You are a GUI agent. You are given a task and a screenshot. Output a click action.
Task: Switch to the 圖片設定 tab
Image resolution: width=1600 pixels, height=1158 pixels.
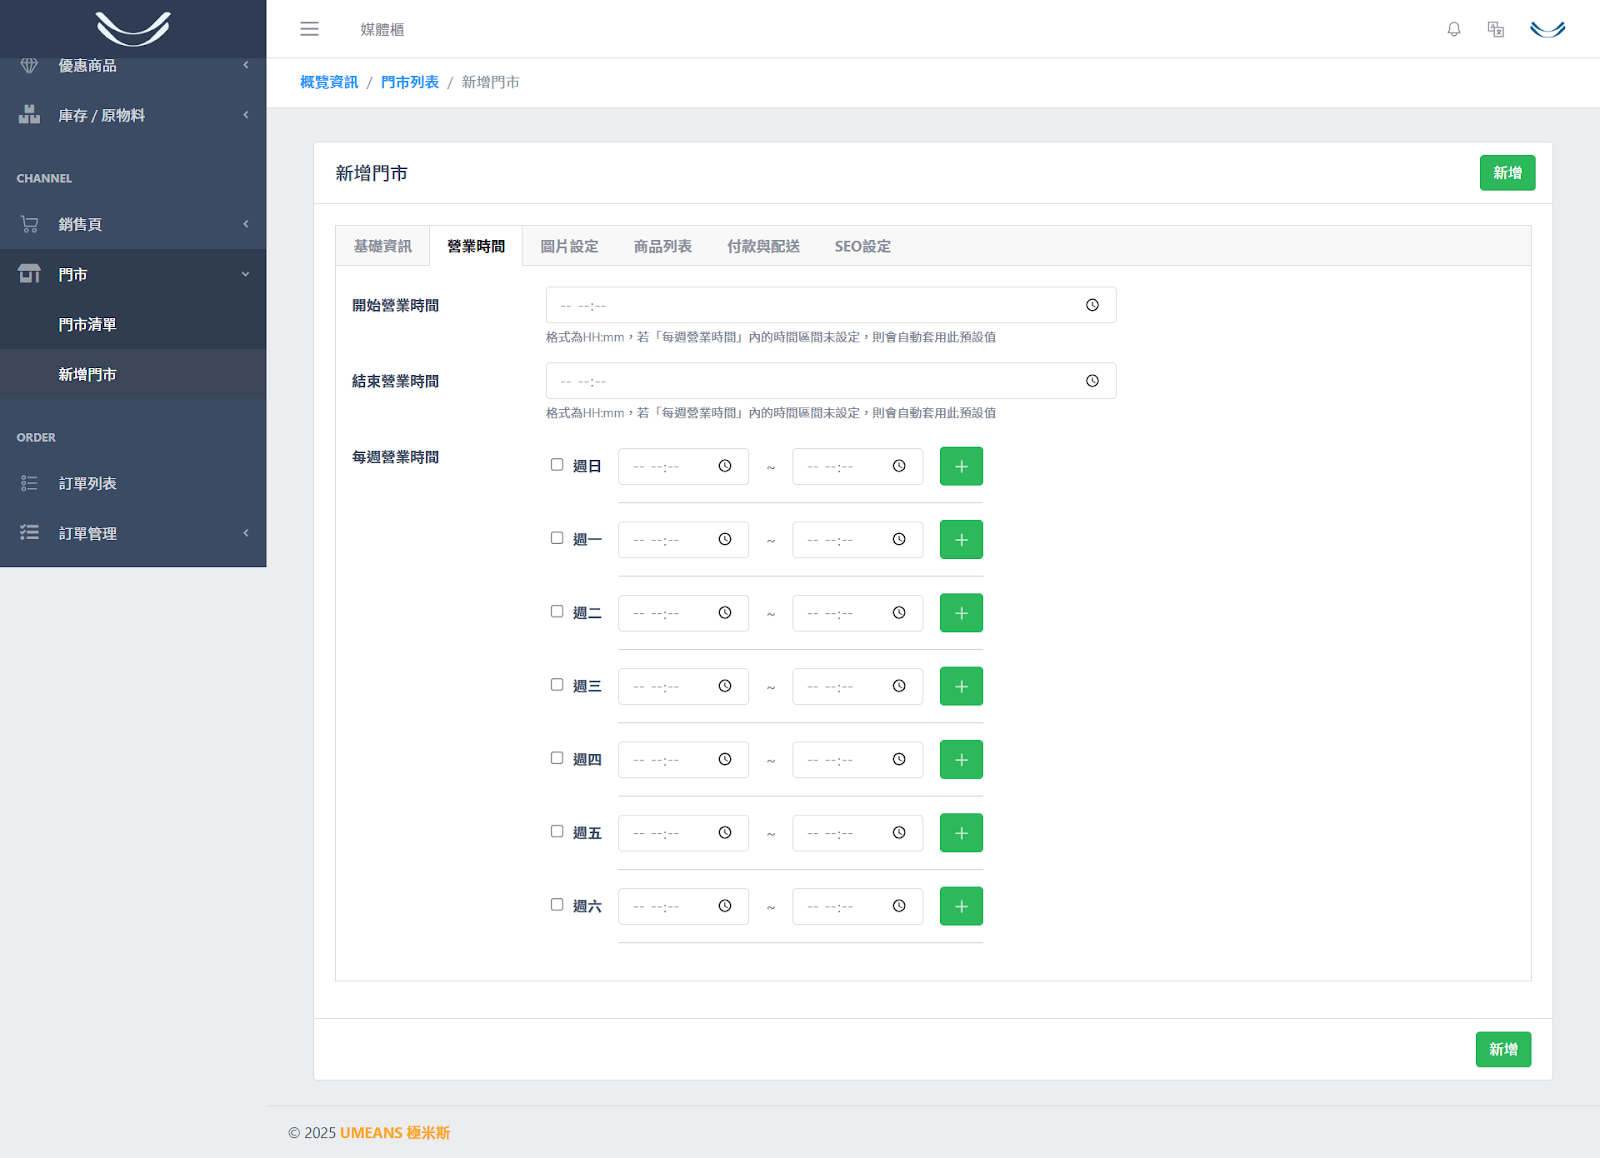pyautogui.click(x=569, y=246)
